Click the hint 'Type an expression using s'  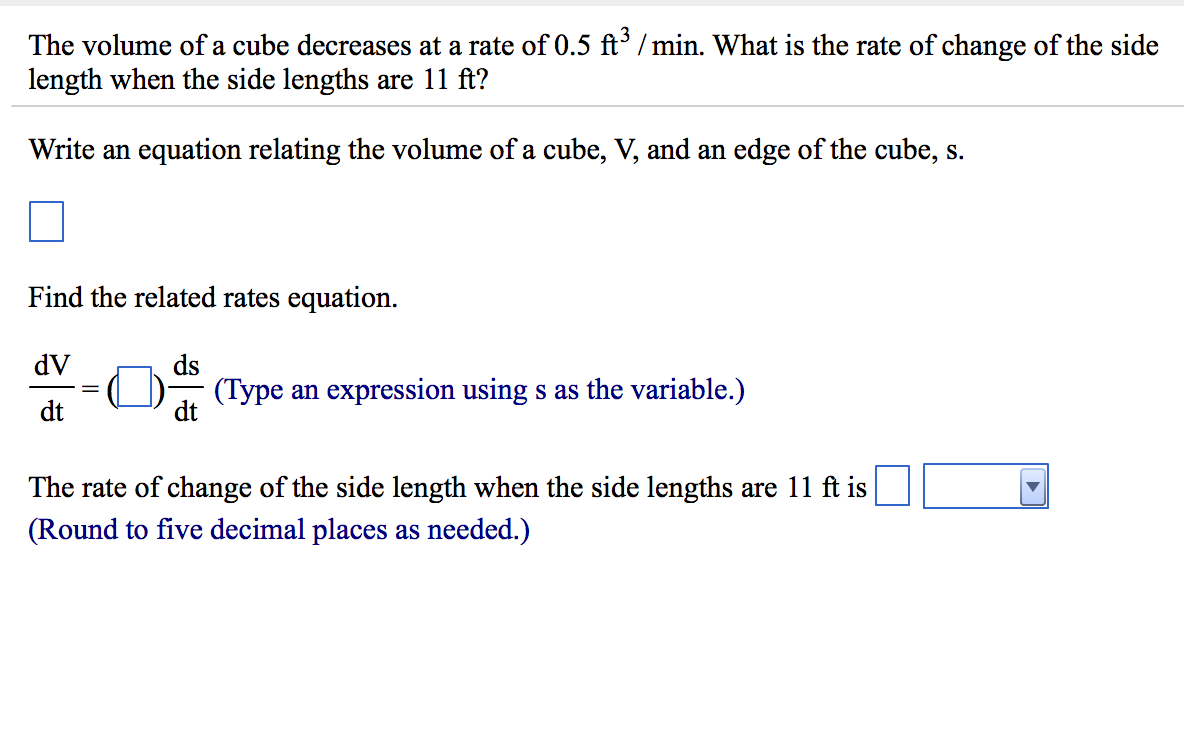point(480,389)
